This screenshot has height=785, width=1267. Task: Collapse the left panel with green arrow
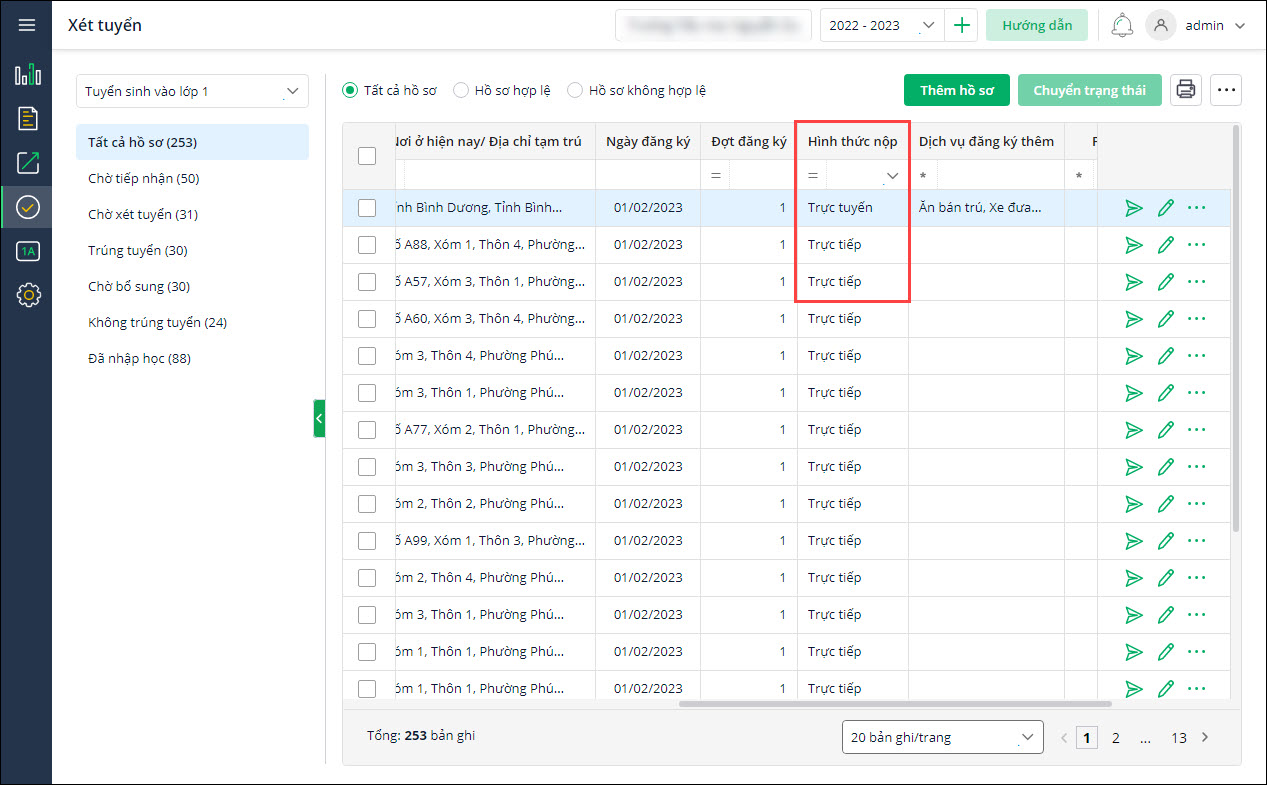tap(319, 419)
